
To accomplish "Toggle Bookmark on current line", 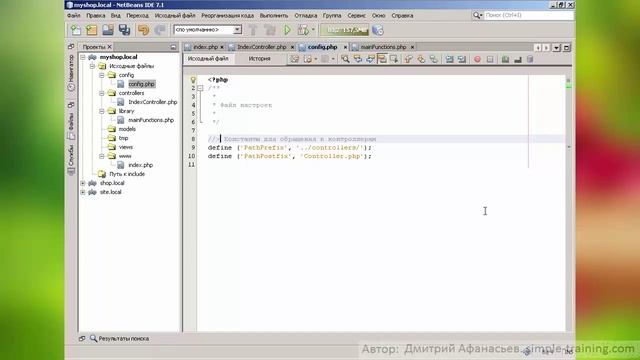I will tap(433, 59).
